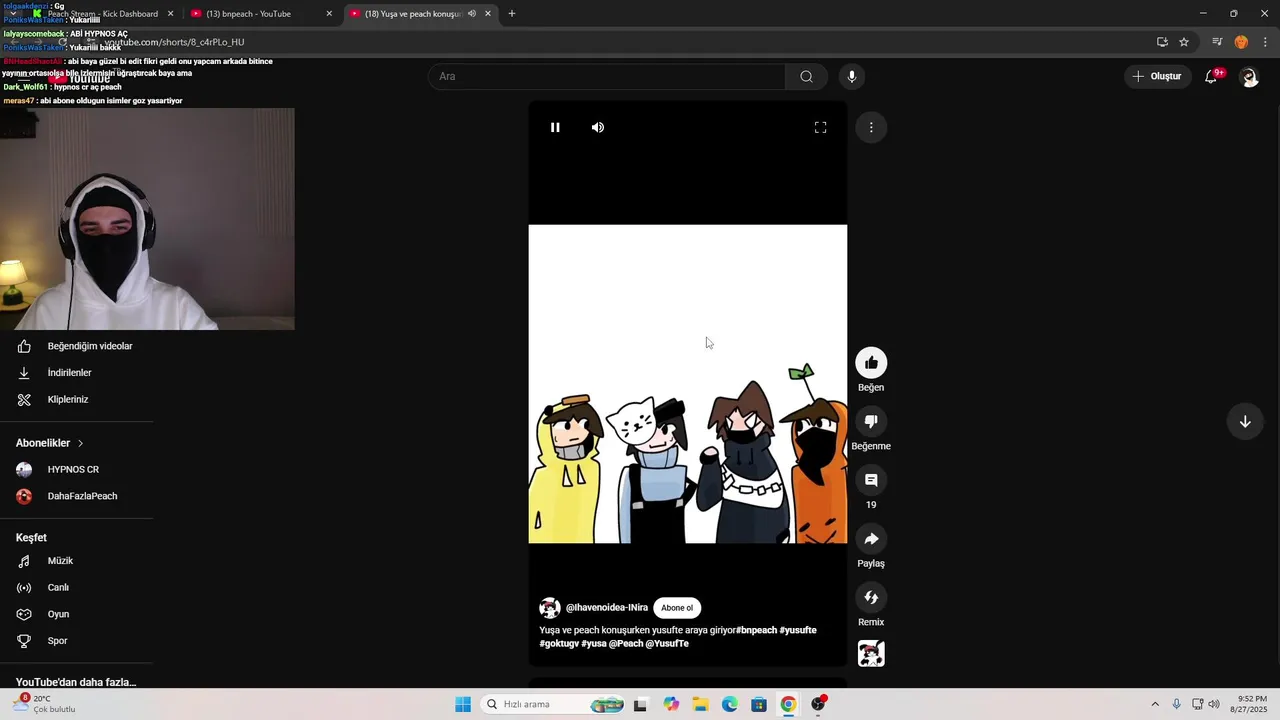Pause the playing Short

555,127
